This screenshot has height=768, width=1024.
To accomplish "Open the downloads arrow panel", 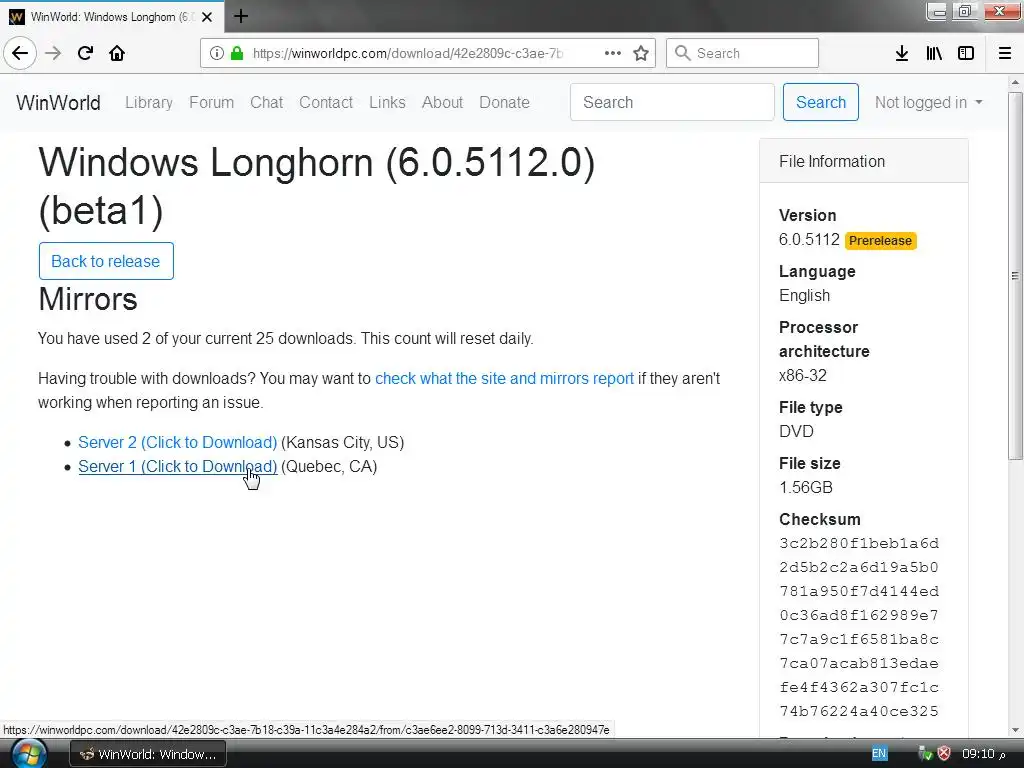I will click(902, 53).
